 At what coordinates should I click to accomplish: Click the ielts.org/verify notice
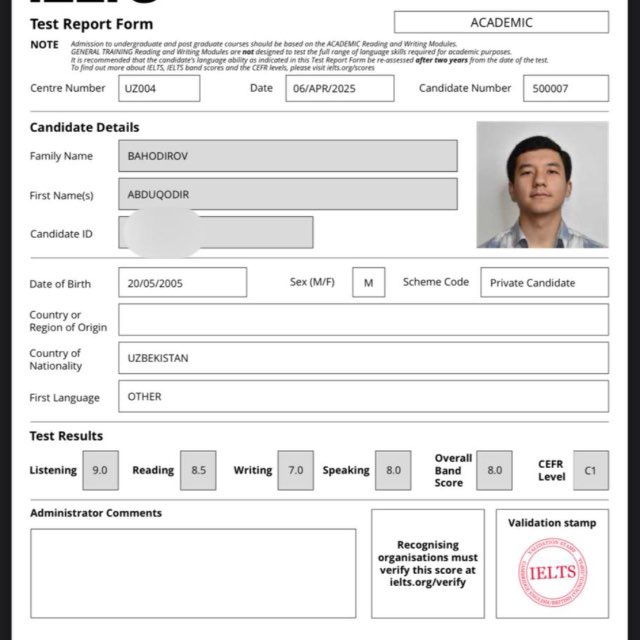(428, 564)
